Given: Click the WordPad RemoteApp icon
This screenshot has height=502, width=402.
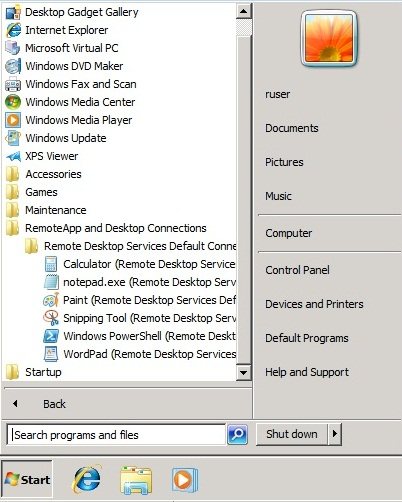Looking at the screenshot, I should tap(51, 354).
